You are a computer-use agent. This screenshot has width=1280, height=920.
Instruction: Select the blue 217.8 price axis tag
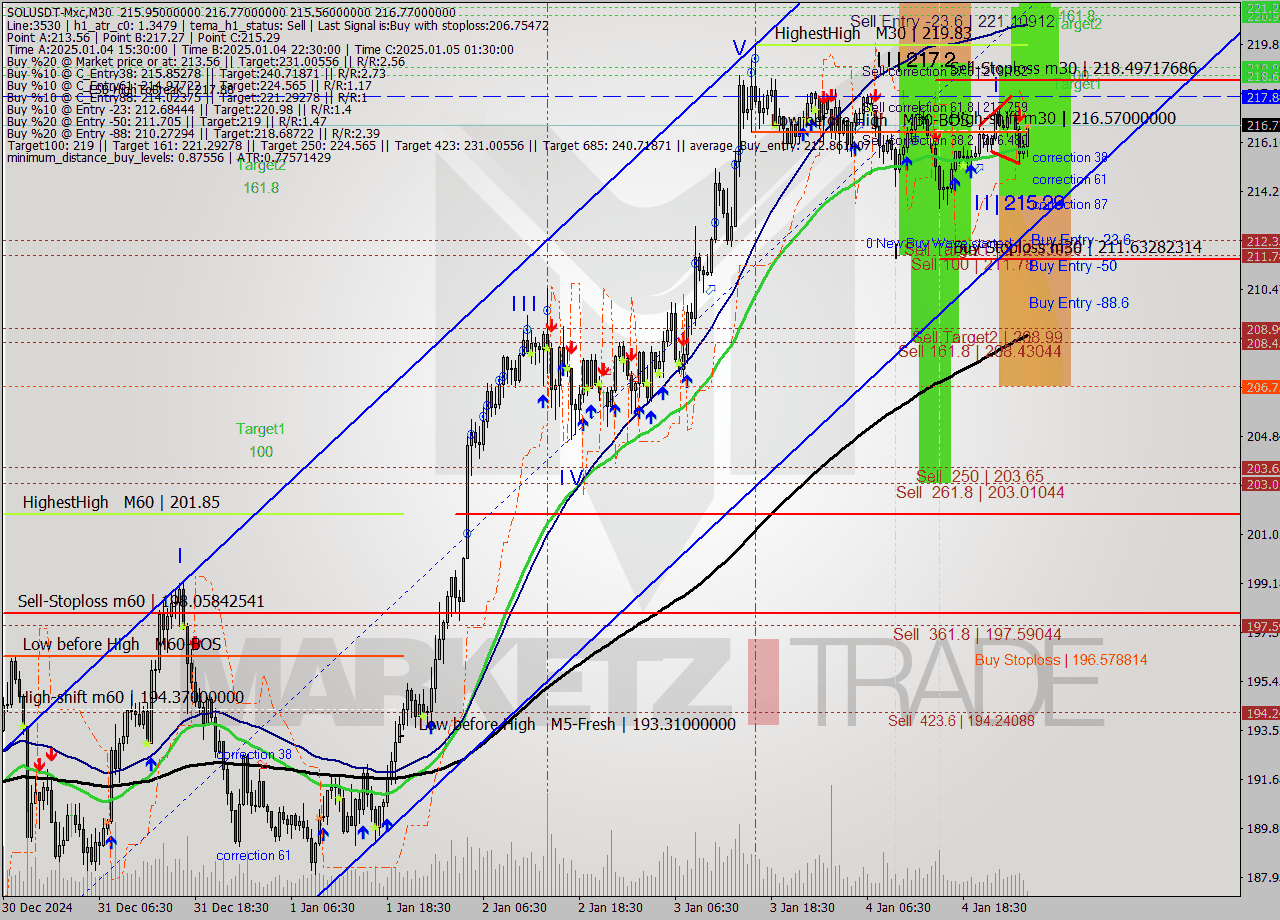pos(1260,96)
